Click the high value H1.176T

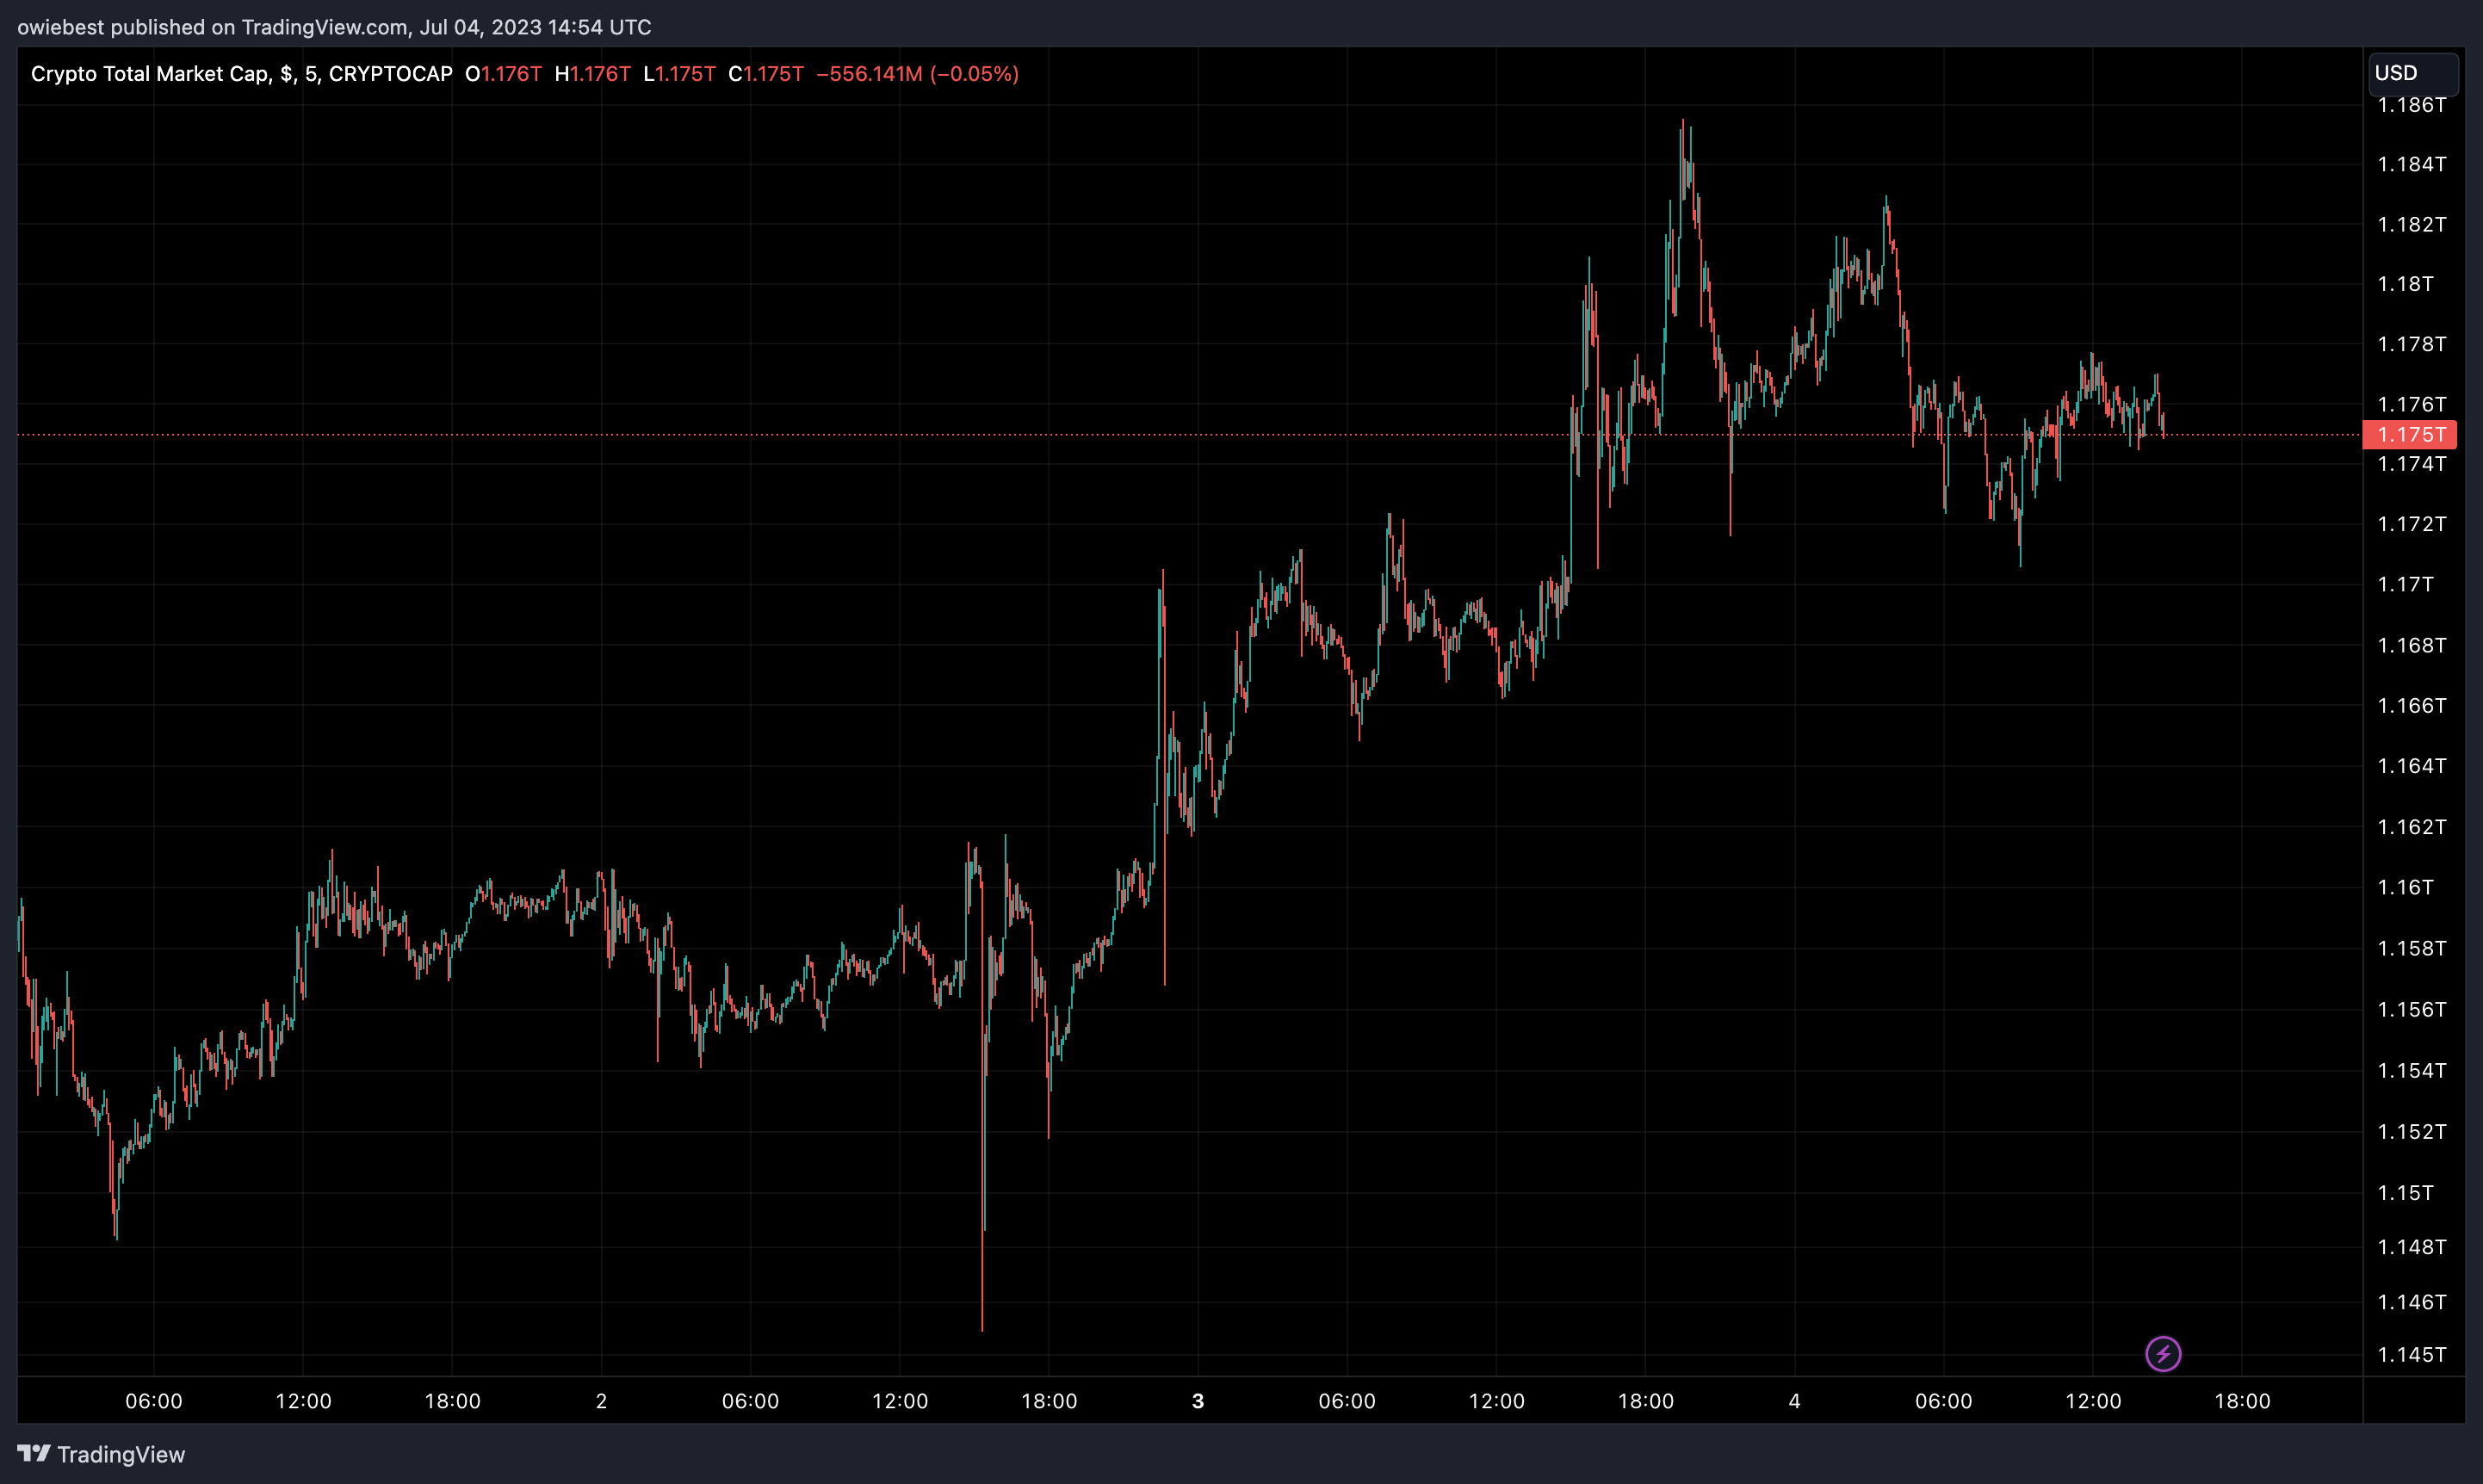coord(592,74)
